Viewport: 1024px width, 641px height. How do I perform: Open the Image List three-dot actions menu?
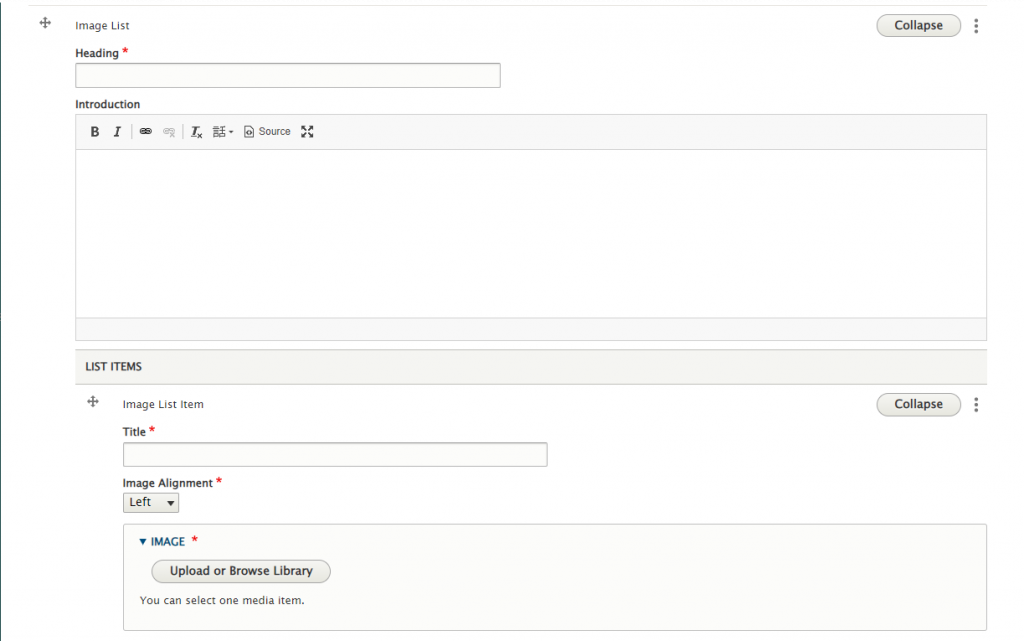(976, 25)
